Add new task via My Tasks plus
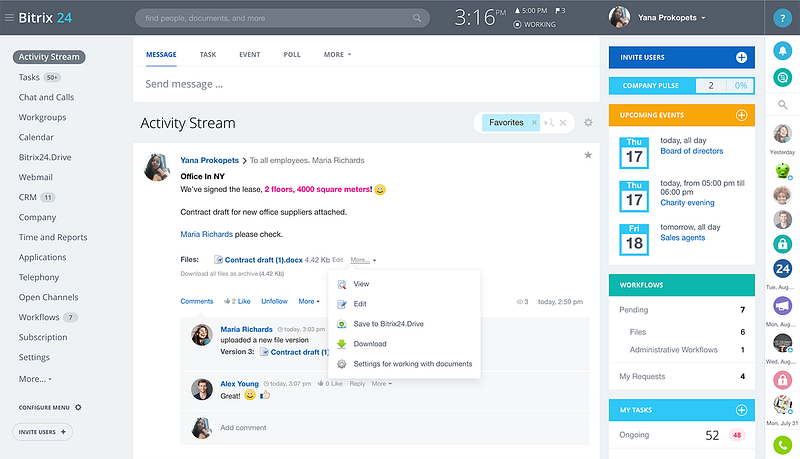Image resolution: width=800 pixels, height=459 pixels. pyautogui.click(x=741, y=410)
